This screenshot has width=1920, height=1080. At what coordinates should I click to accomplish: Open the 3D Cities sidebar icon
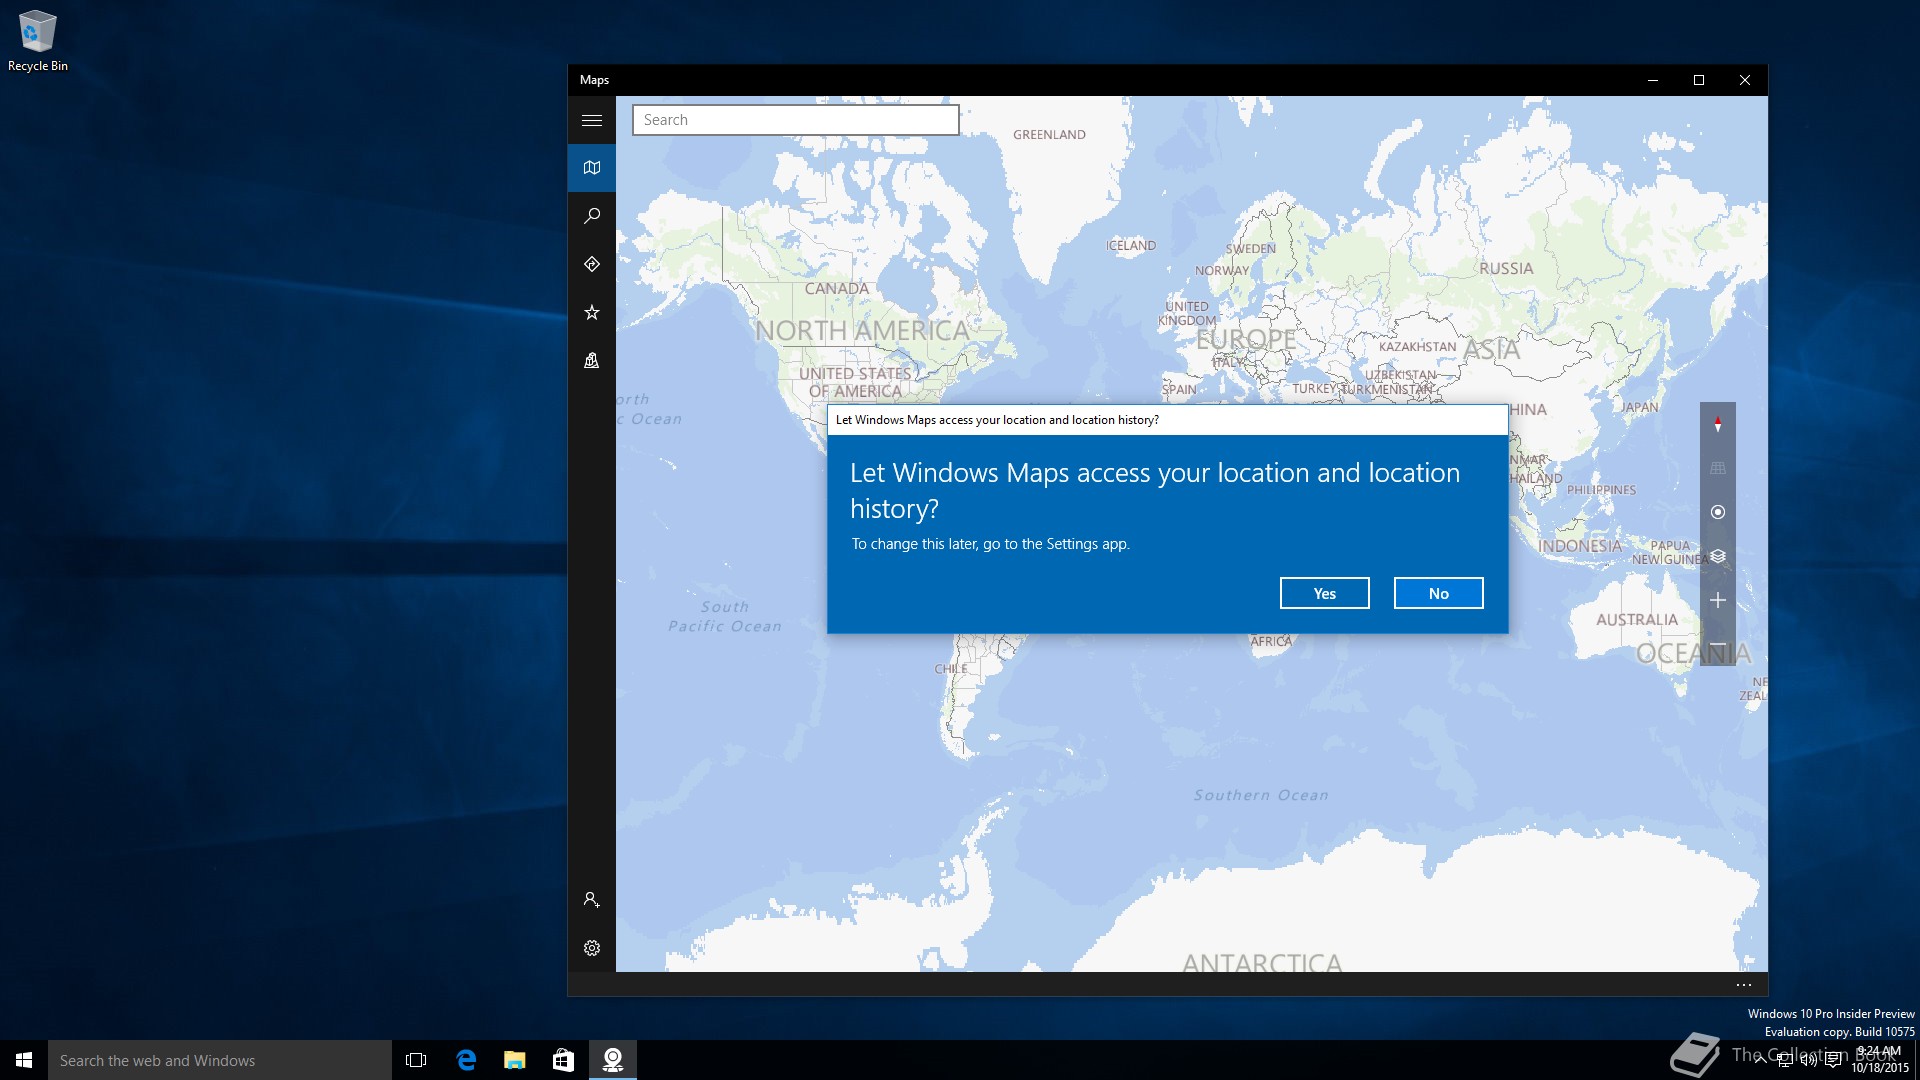592,360
